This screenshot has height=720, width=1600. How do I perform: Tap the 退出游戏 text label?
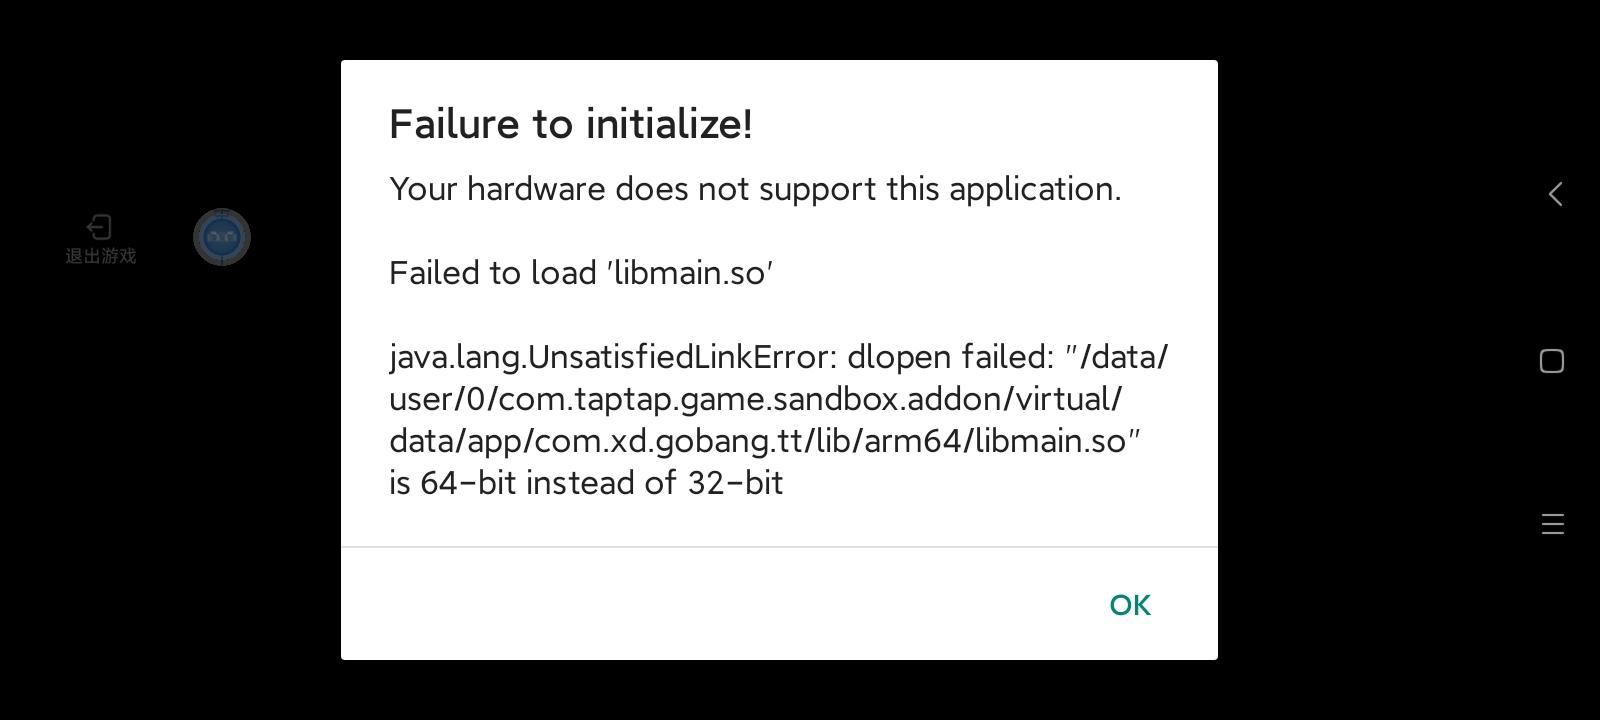(x=100, y=256)
